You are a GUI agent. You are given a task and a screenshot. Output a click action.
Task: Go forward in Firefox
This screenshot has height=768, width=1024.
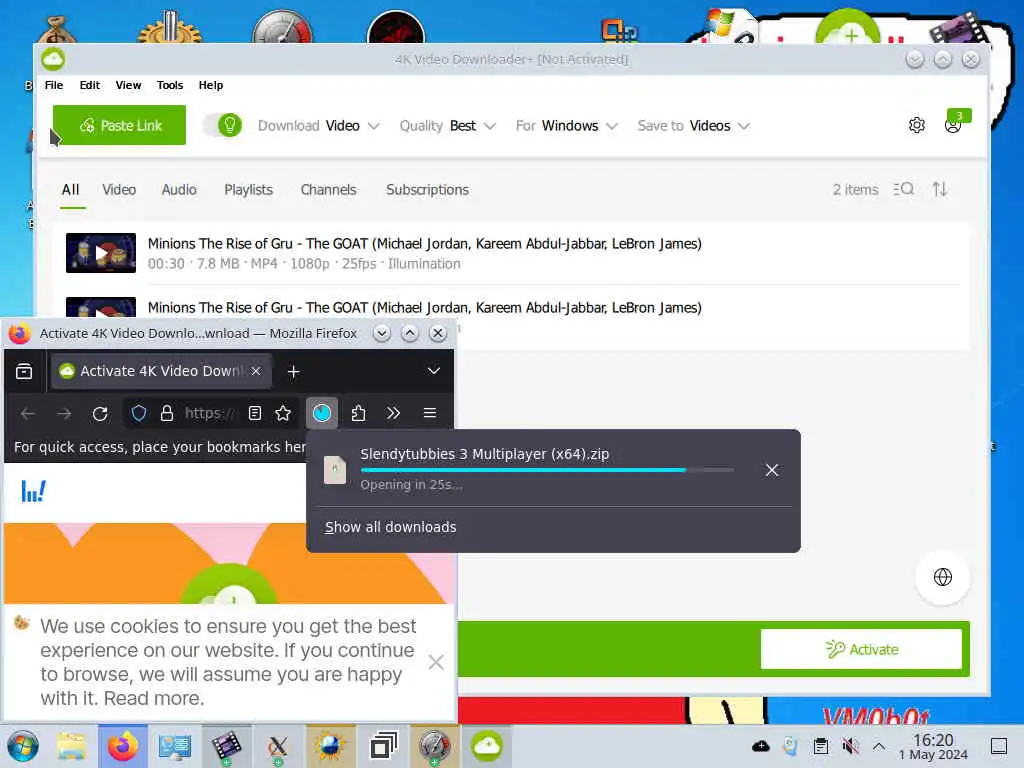64,413
